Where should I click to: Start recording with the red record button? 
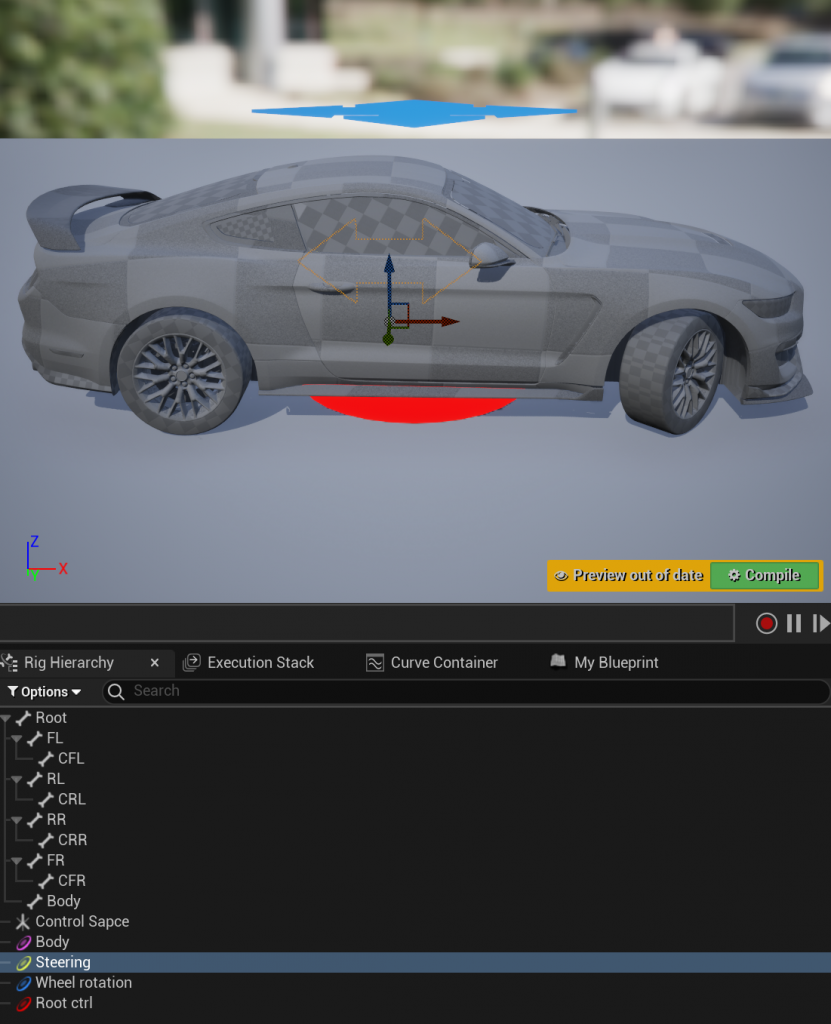coord(766,623)
